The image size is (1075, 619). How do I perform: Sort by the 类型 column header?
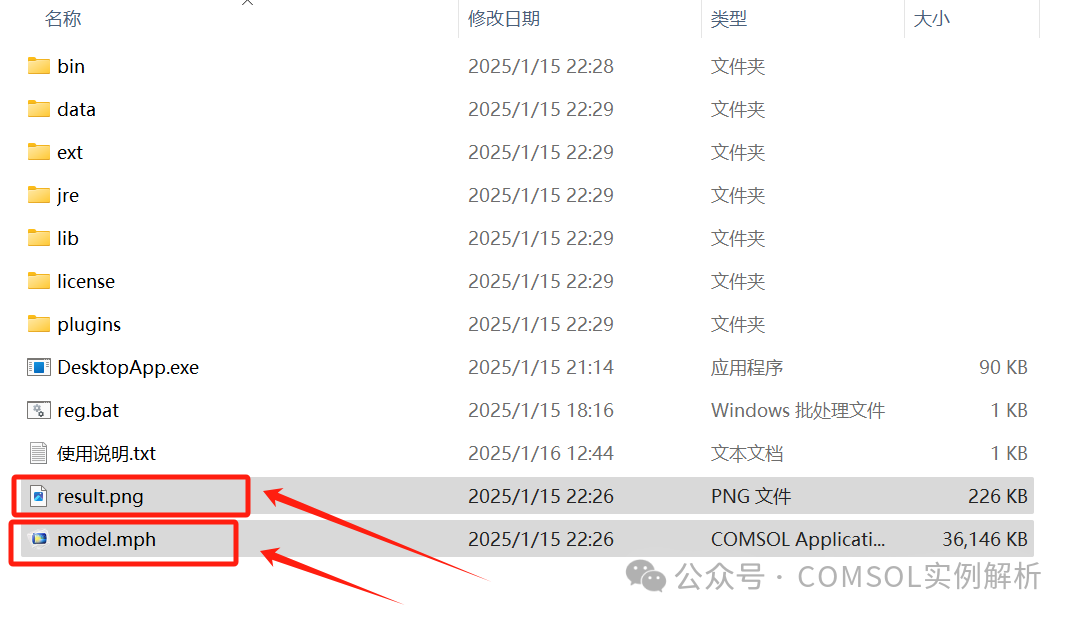click(x=728, y=19)
